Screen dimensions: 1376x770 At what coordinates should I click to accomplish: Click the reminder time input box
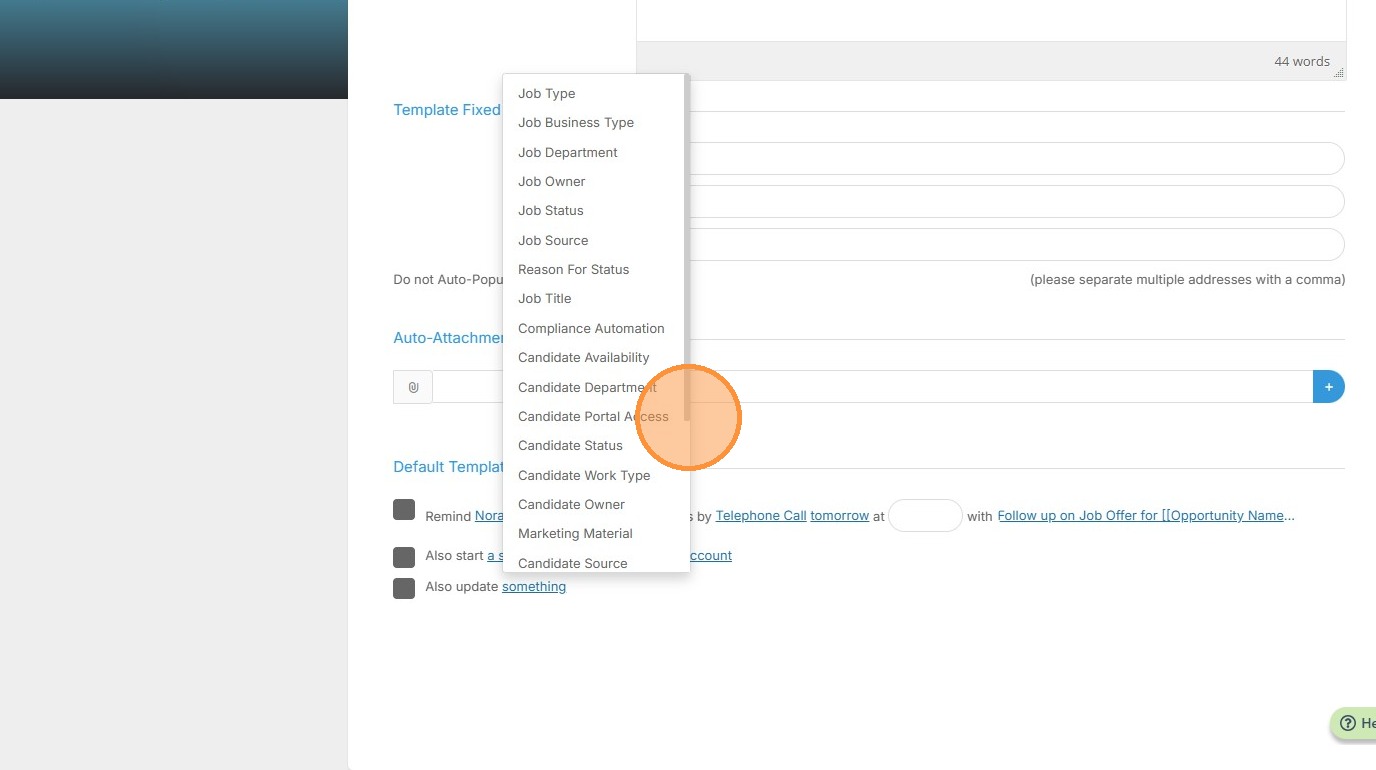925,516
